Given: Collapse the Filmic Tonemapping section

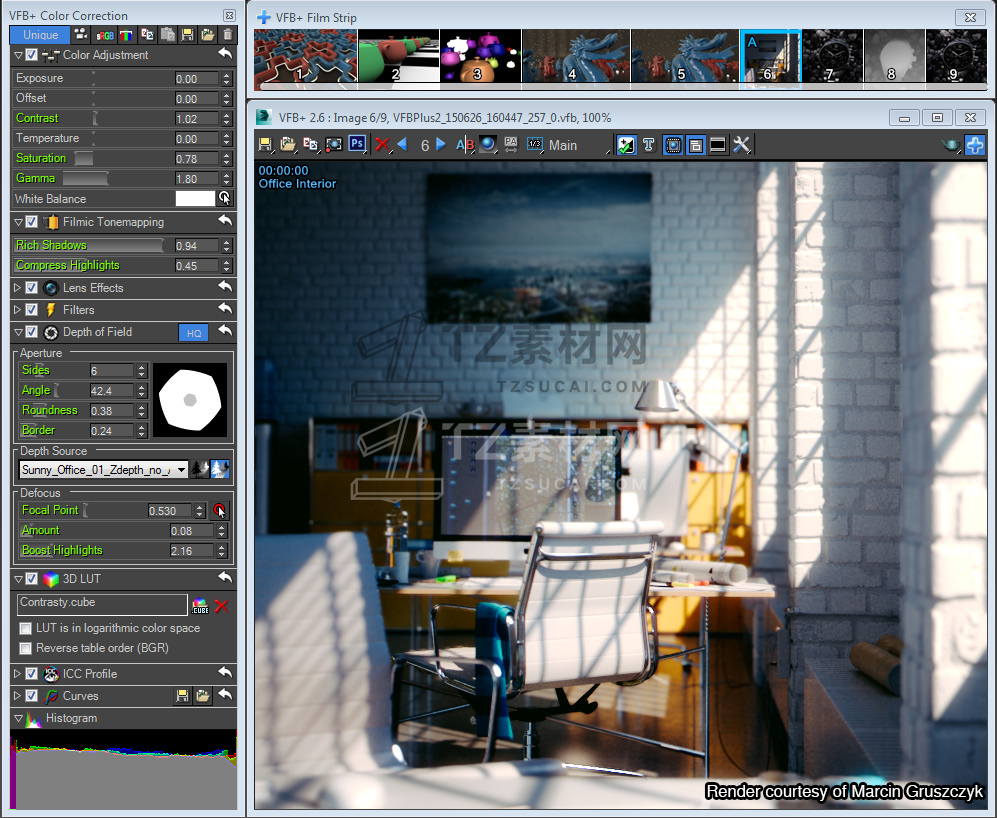Looking at the screenshot, I should pos(18,222).
